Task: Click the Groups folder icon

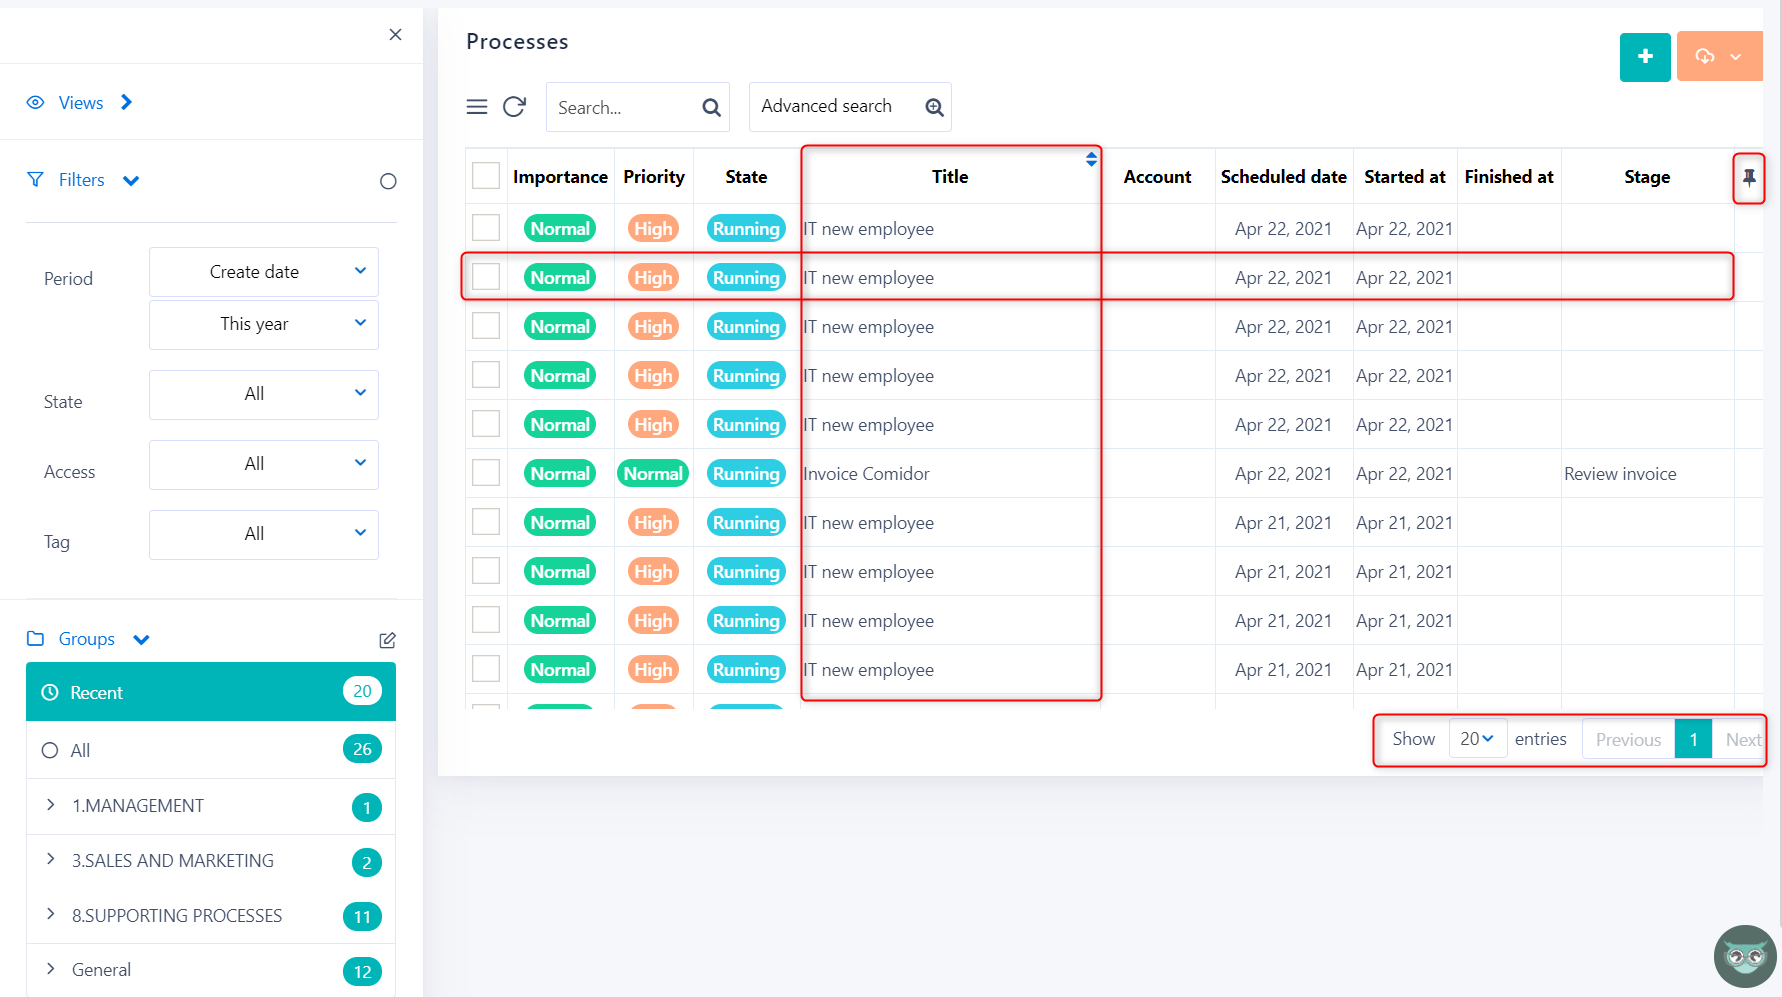Action: coord(35,638)
